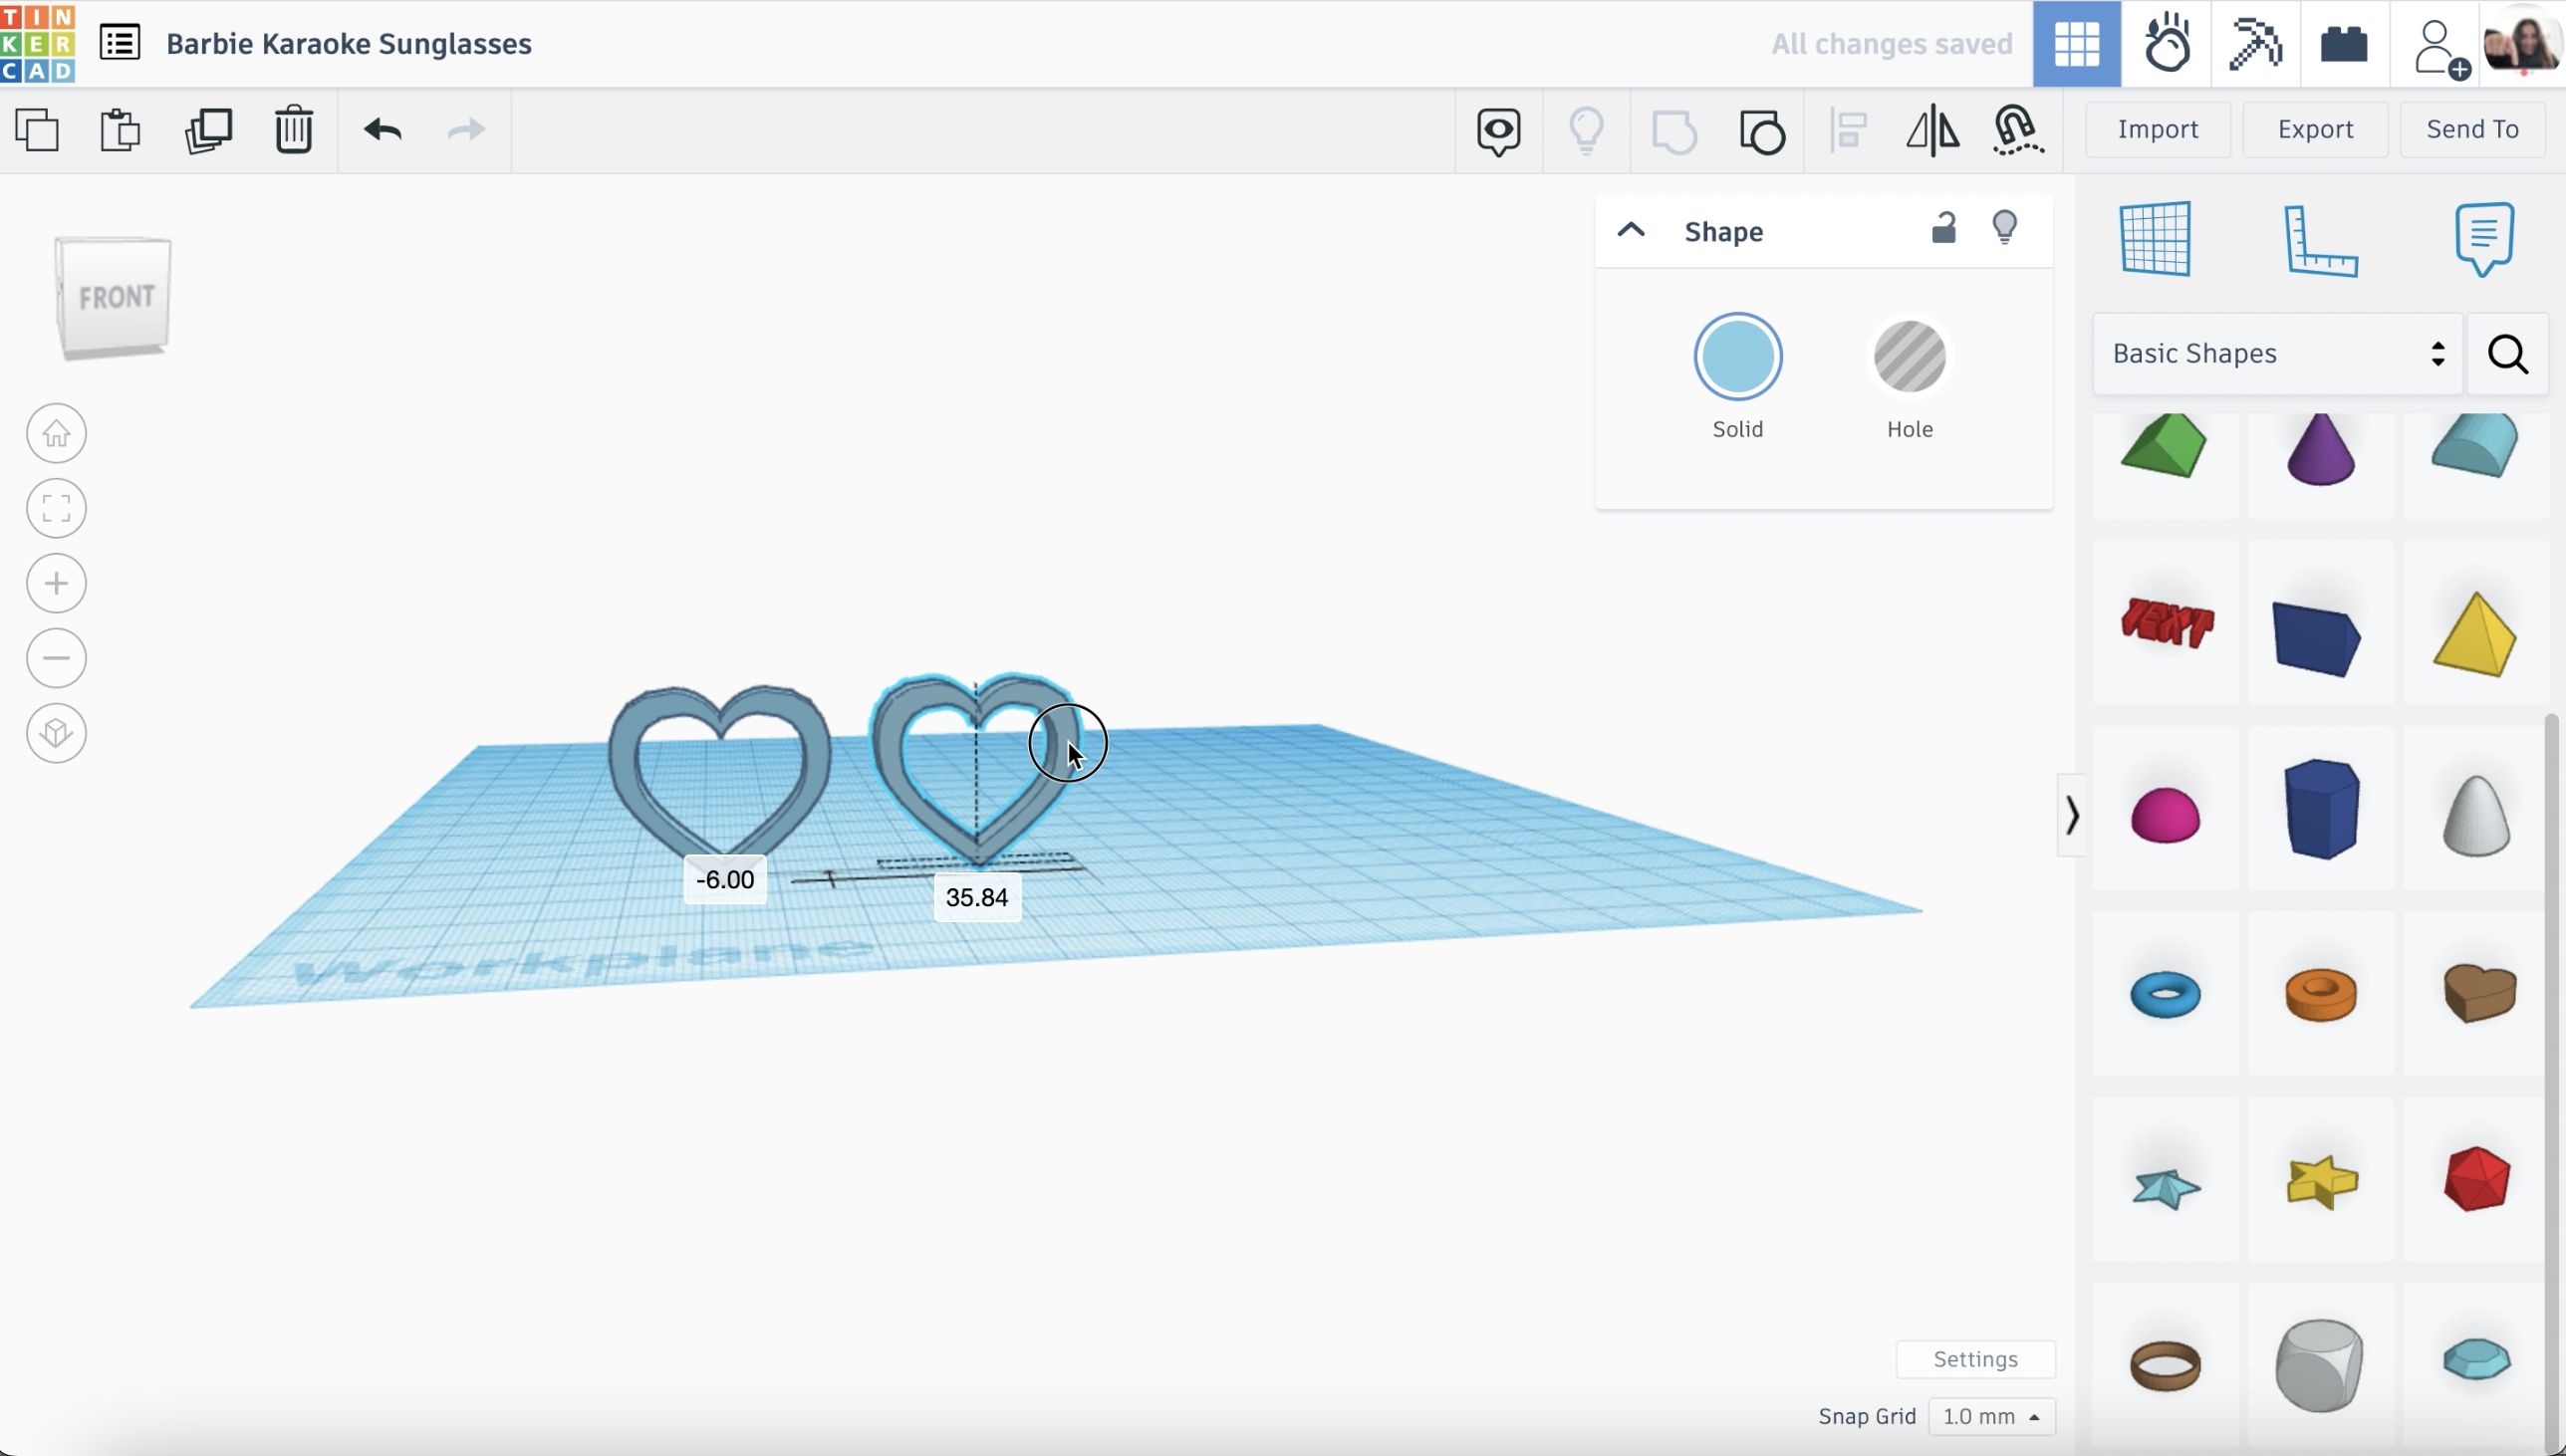Collapse the Shape panel
Screen dimensions: 2566x1456
coord(1630,230)
